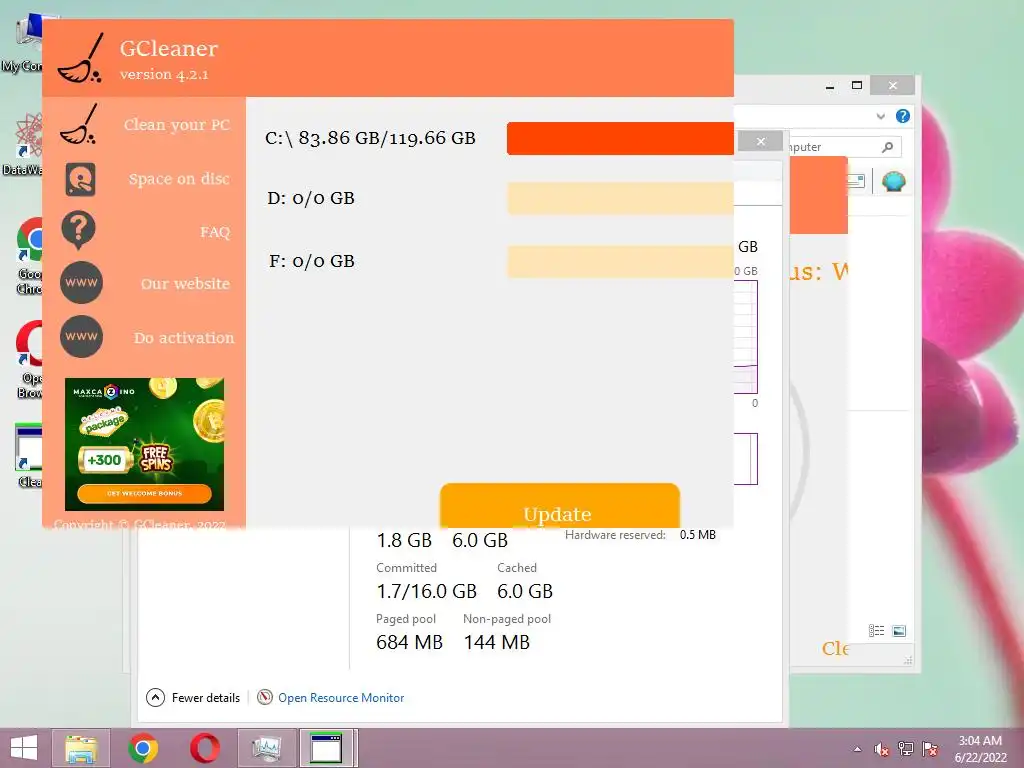The width and height of the screenshot is (1024, 768).
Task: Open the FAQ menu entry
Action: [215, 232]
